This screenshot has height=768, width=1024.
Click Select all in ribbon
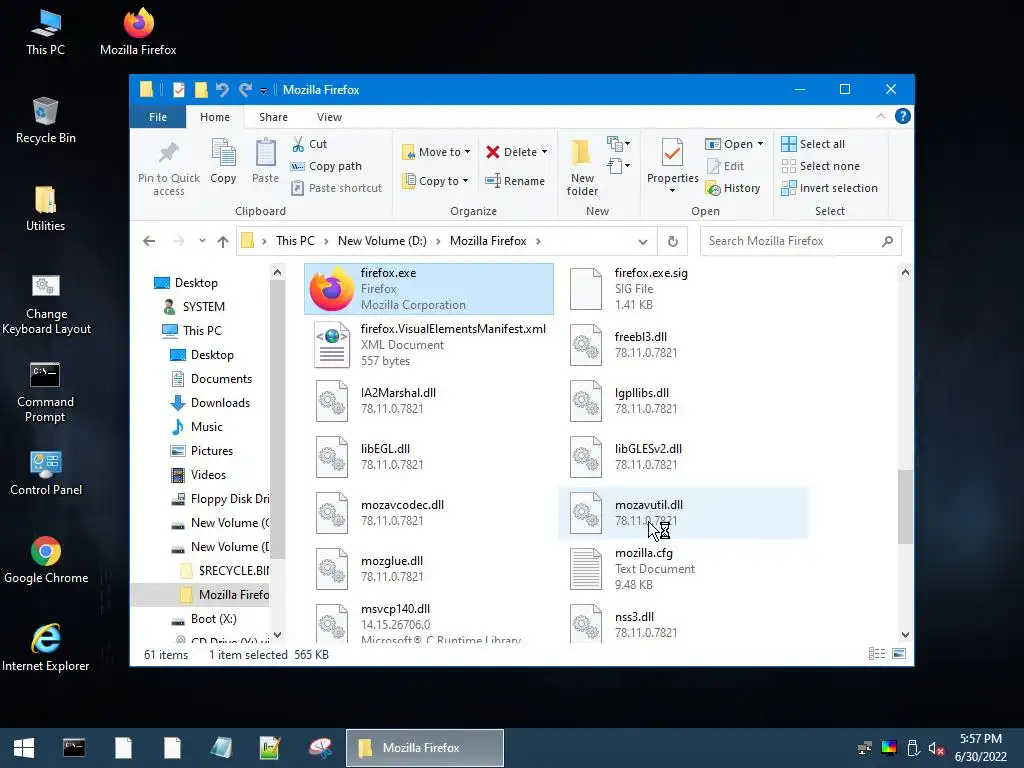pyautogui.click(x=813, y=144)
